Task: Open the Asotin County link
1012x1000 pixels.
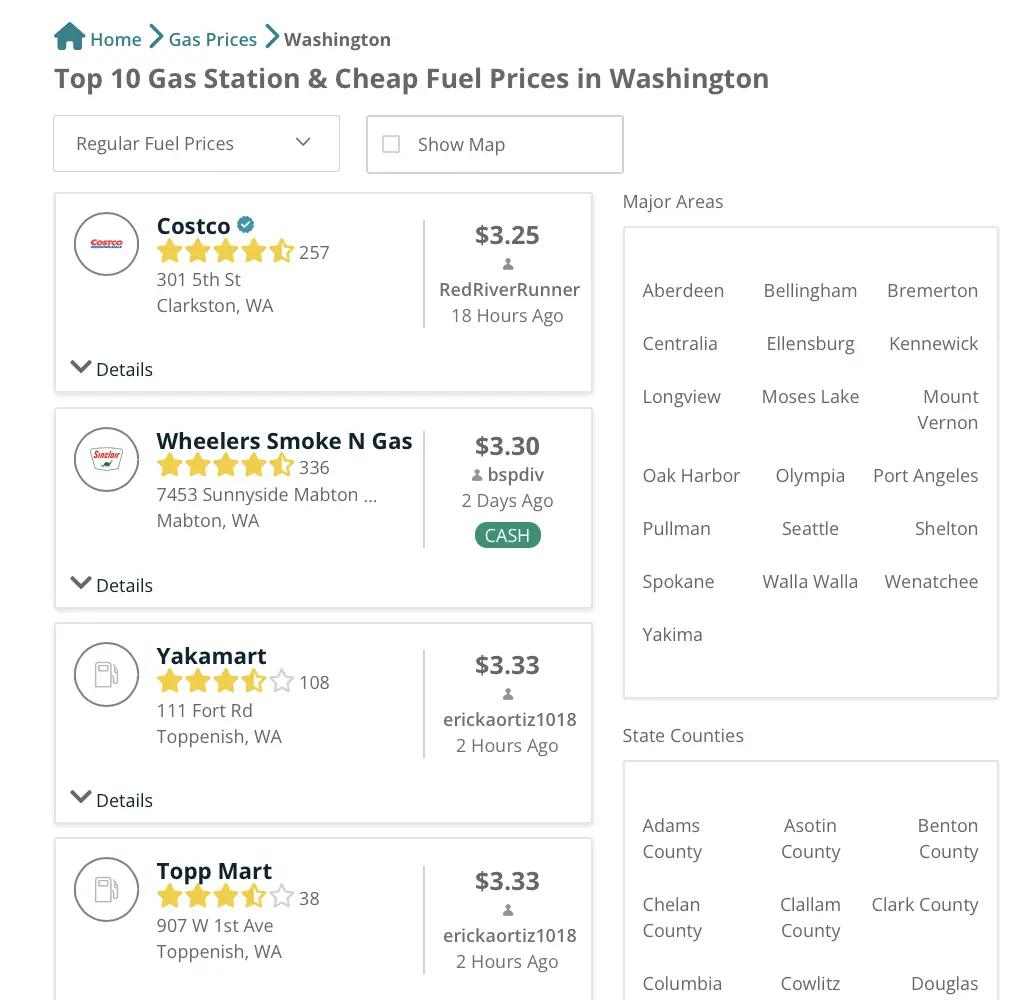Action: (x=810, y=838)
